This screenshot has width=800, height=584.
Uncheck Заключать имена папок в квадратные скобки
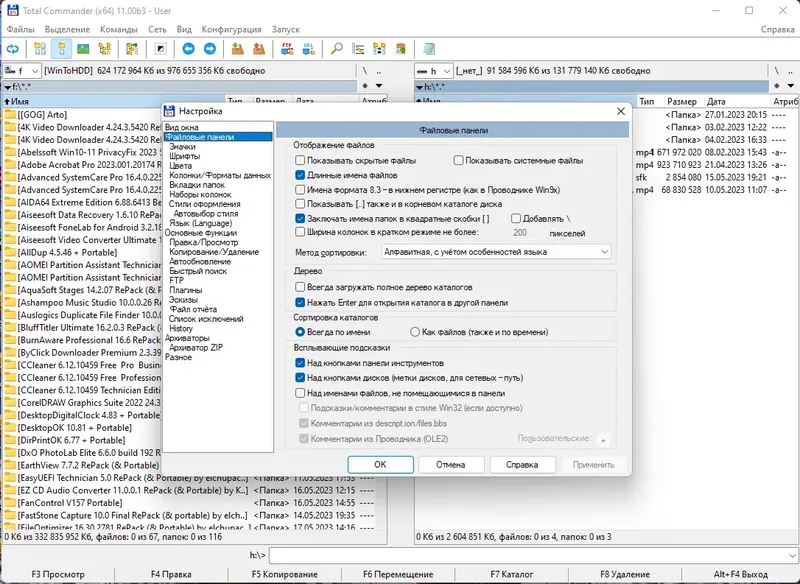click(300, 218)
